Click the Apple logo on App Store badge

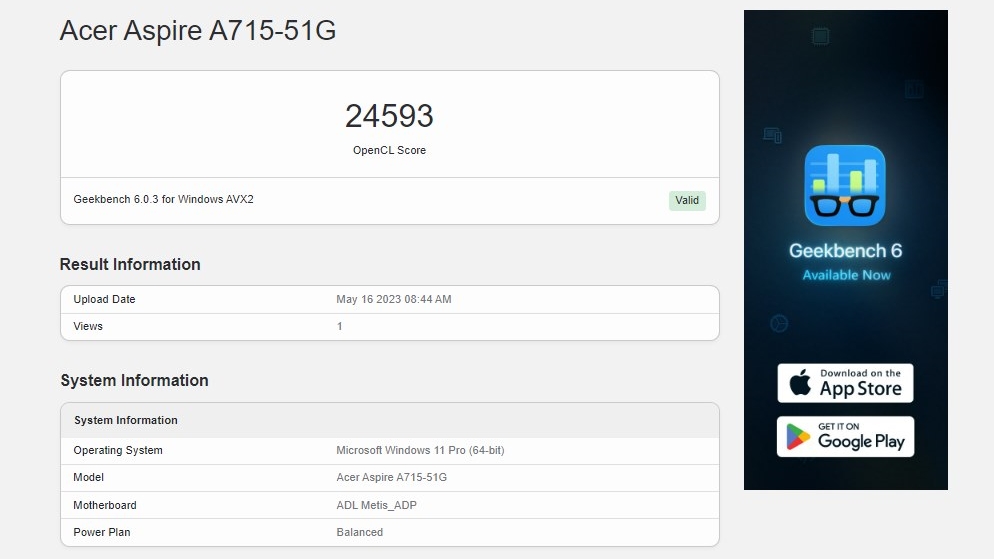pyautogui.click(x=800, y=383)
